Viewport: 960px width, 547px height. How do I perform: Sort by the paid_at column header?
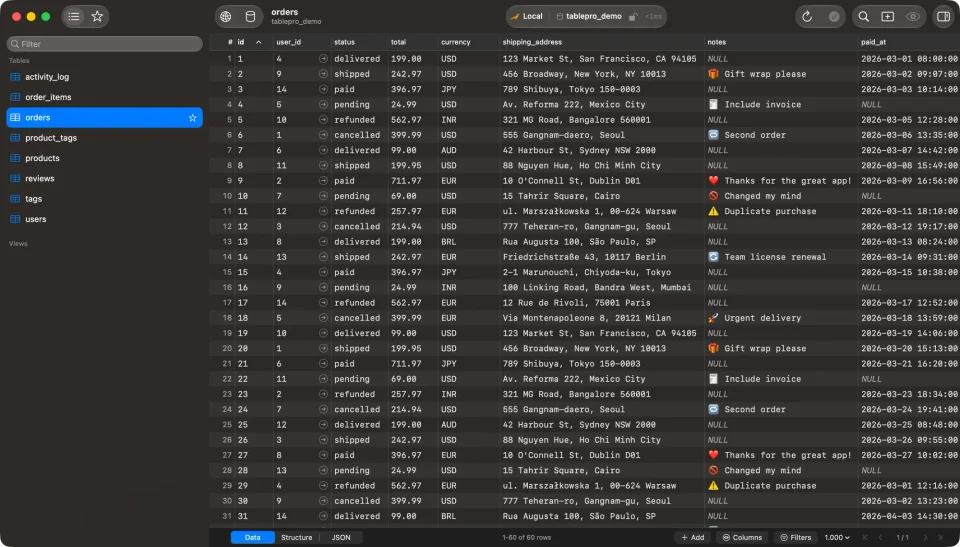click(909, 42)
